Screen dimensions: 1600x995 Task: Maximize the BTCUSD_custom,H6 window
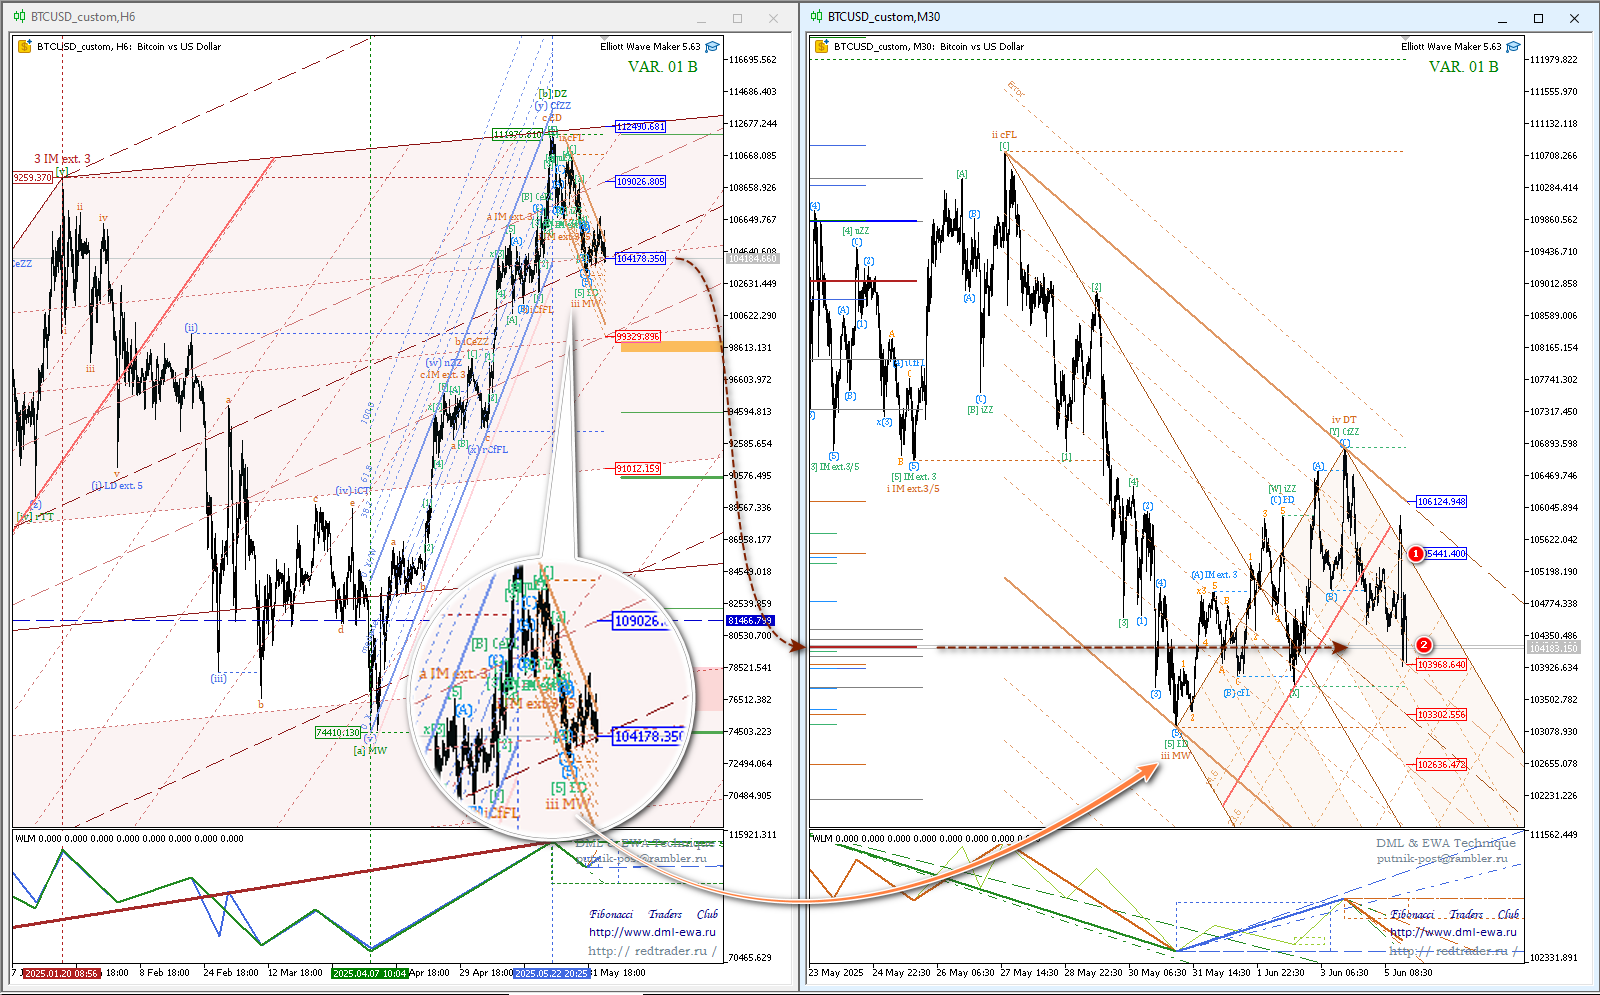click(737, 18)
